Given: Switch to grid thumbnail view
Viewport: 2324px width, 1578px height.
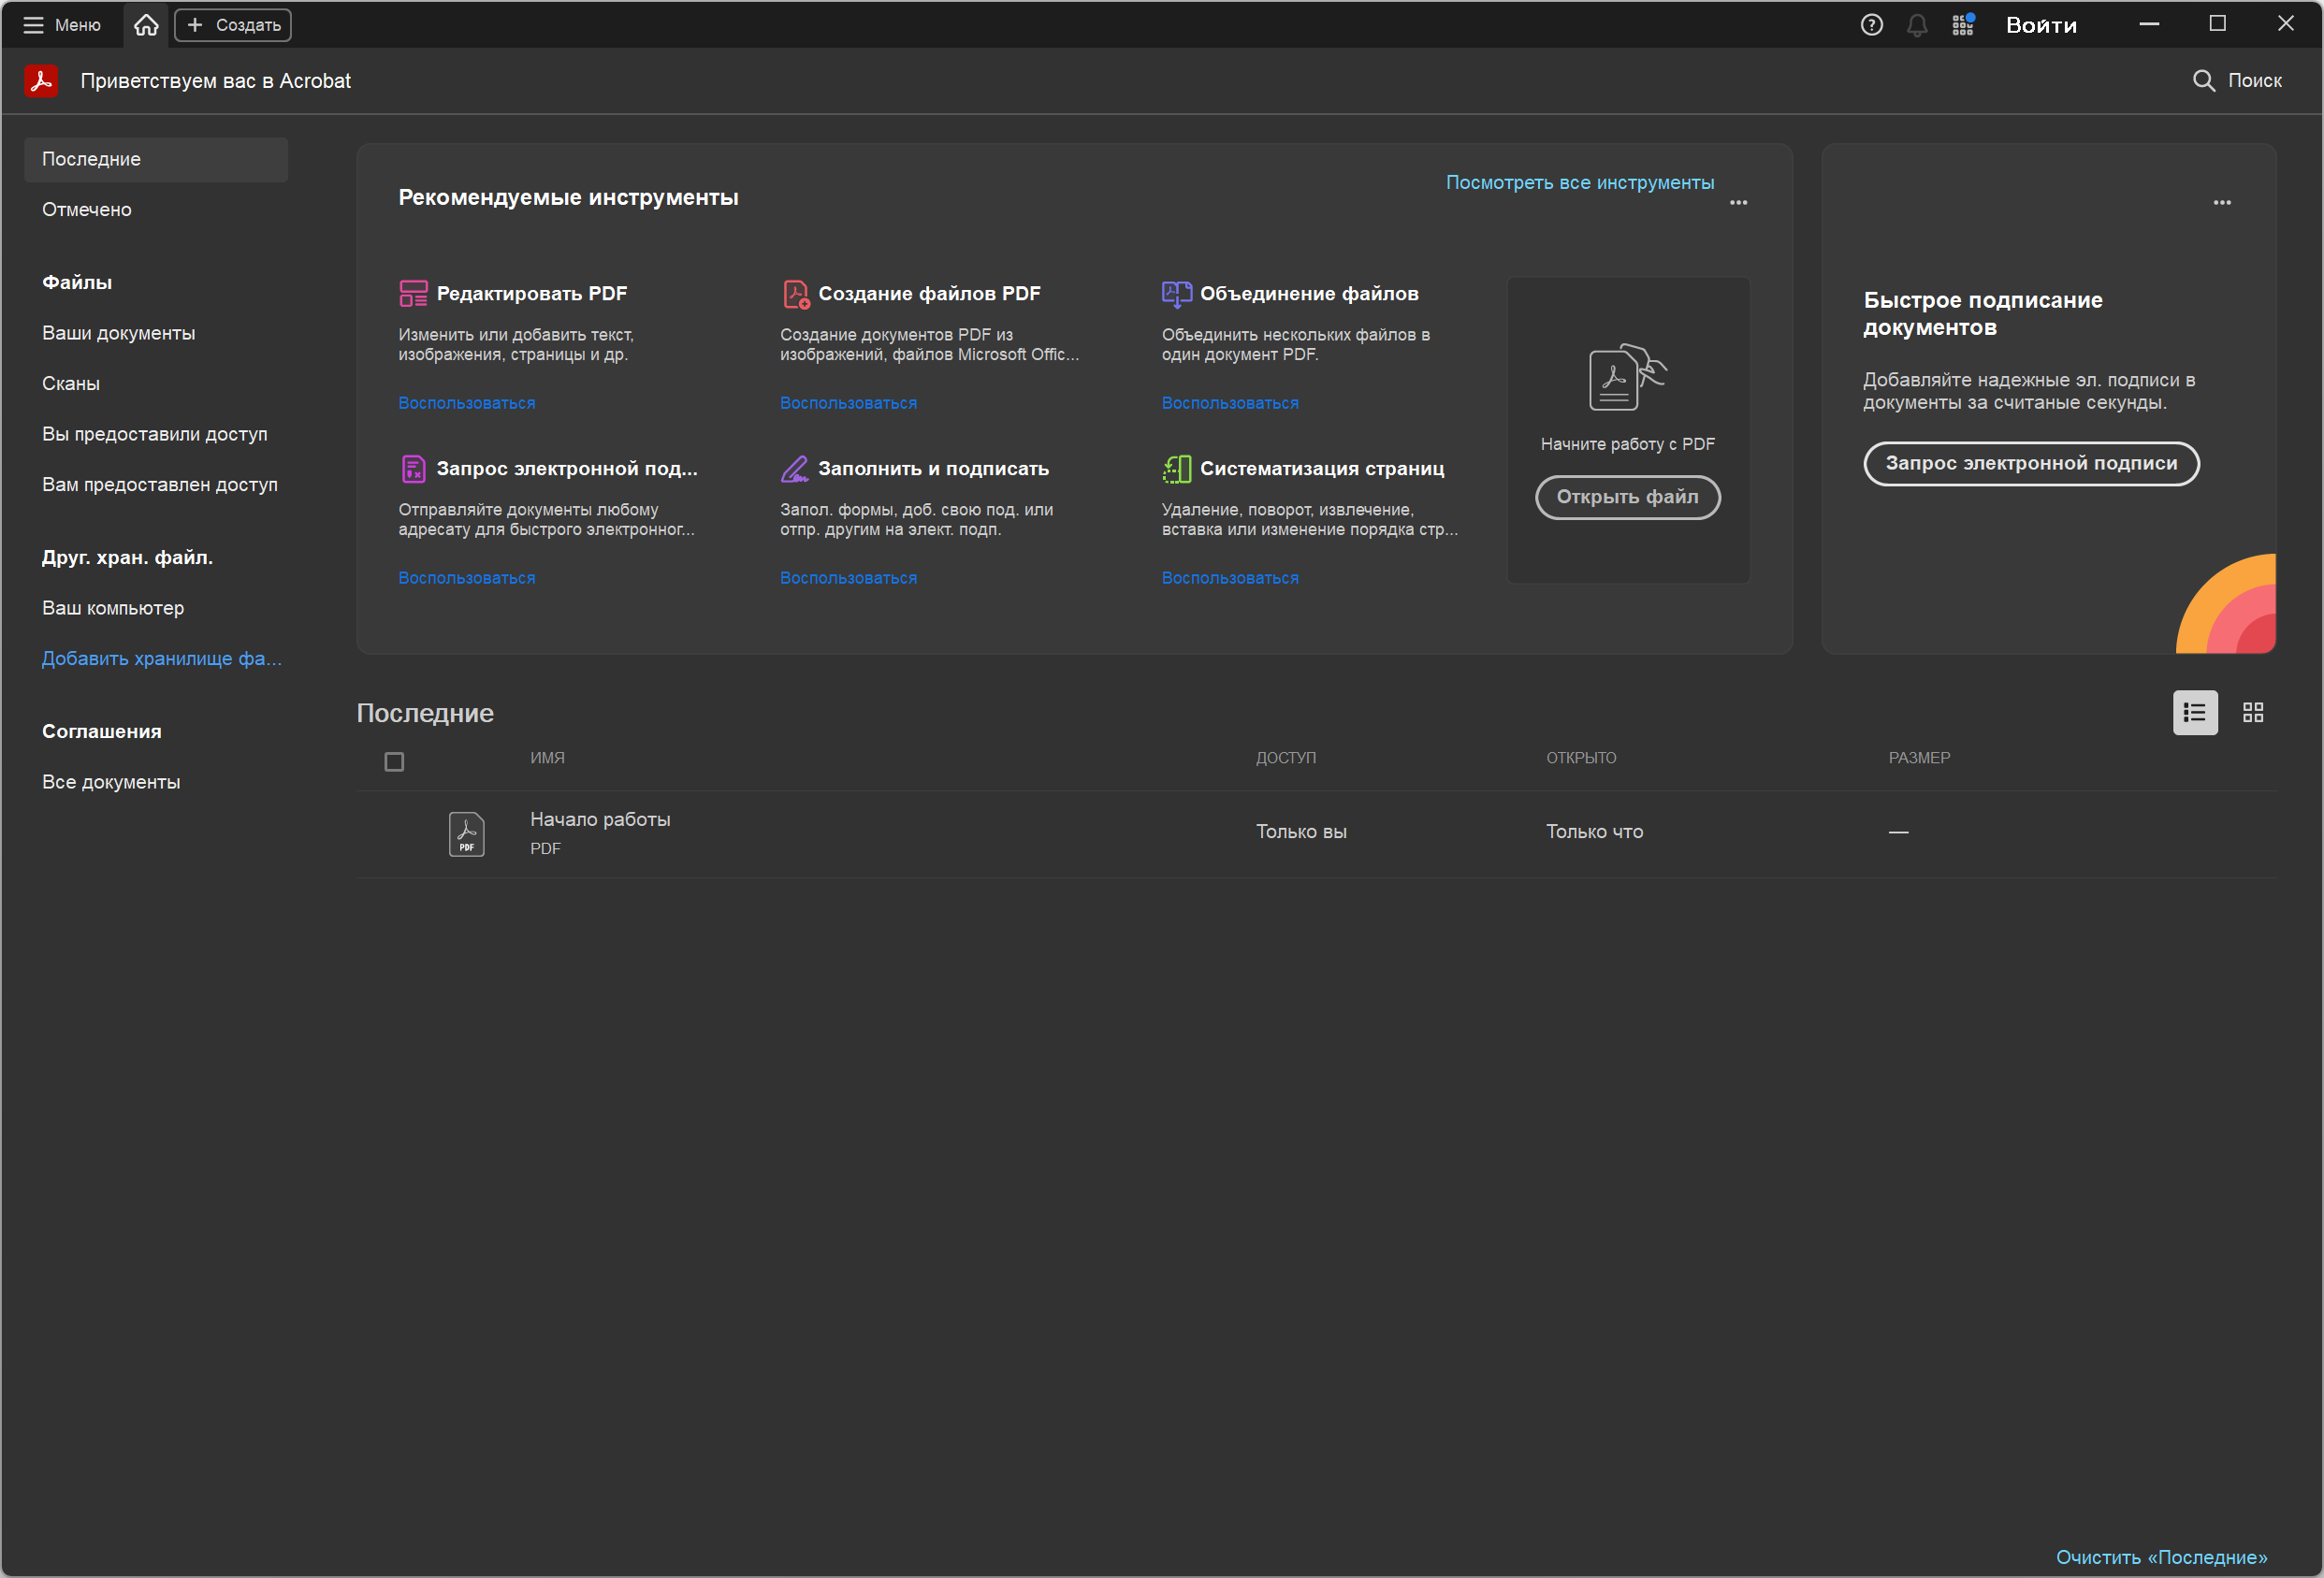Looking at the screenshot, I should (x=2252, y=713).
